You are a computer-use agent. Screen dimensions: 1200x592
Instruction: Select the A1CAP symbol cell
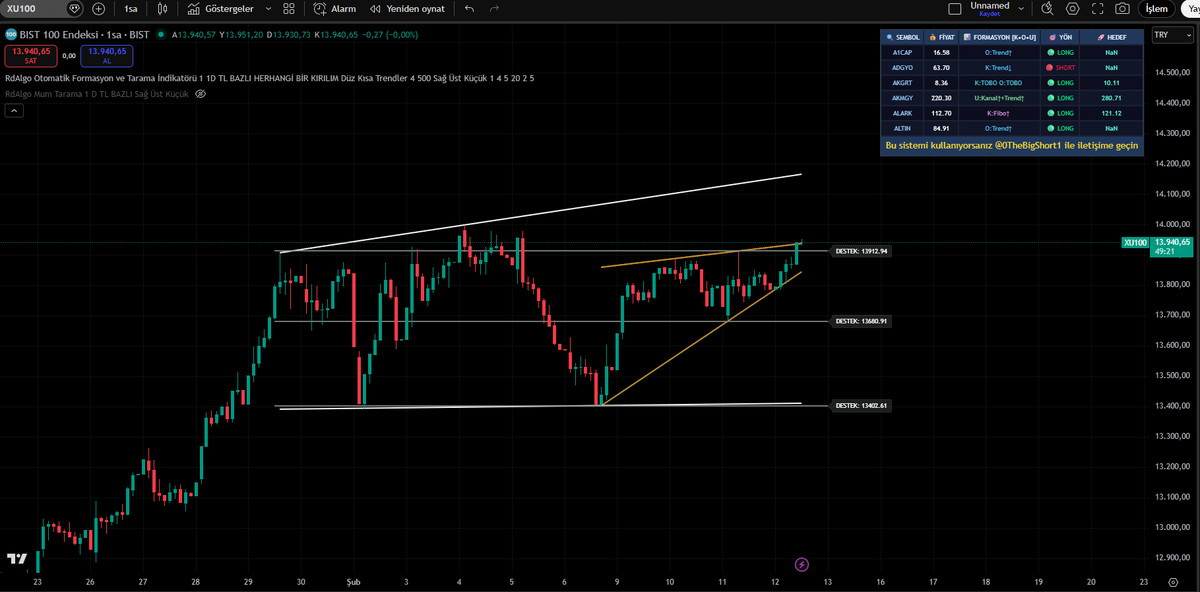(x=903, y=52)
